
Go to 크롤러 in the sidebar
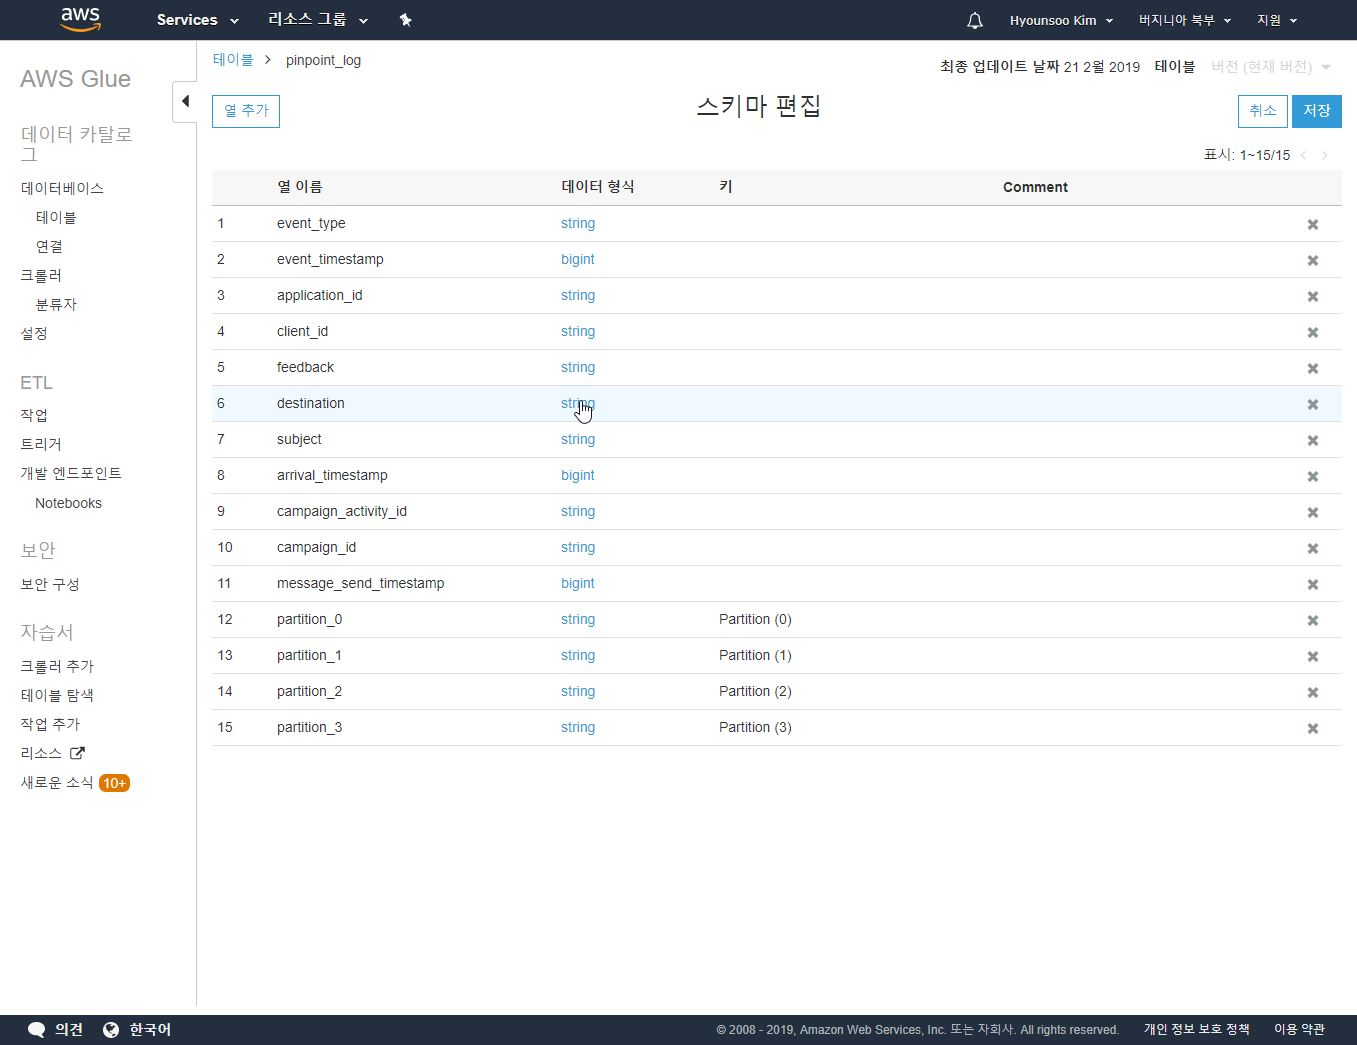pos(41,275)
